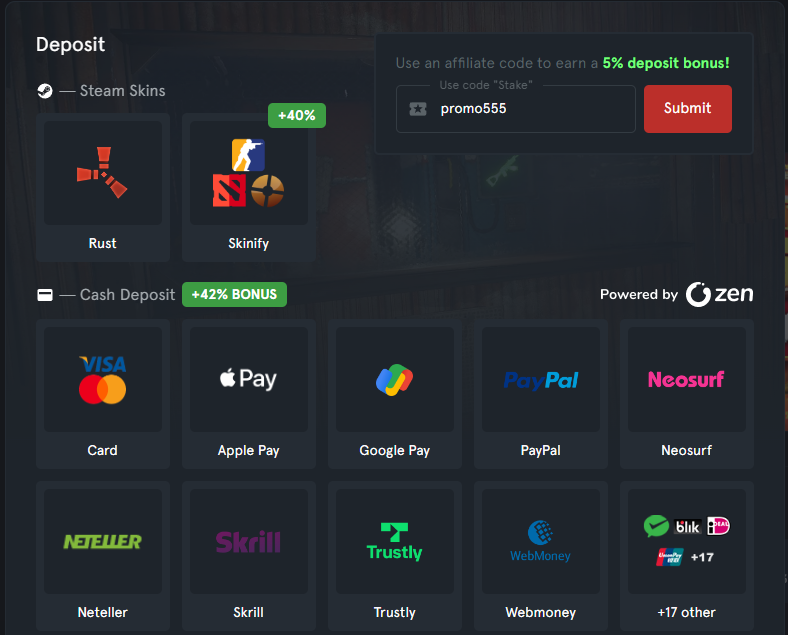Open the +17 other payment methods

[686, 556]
